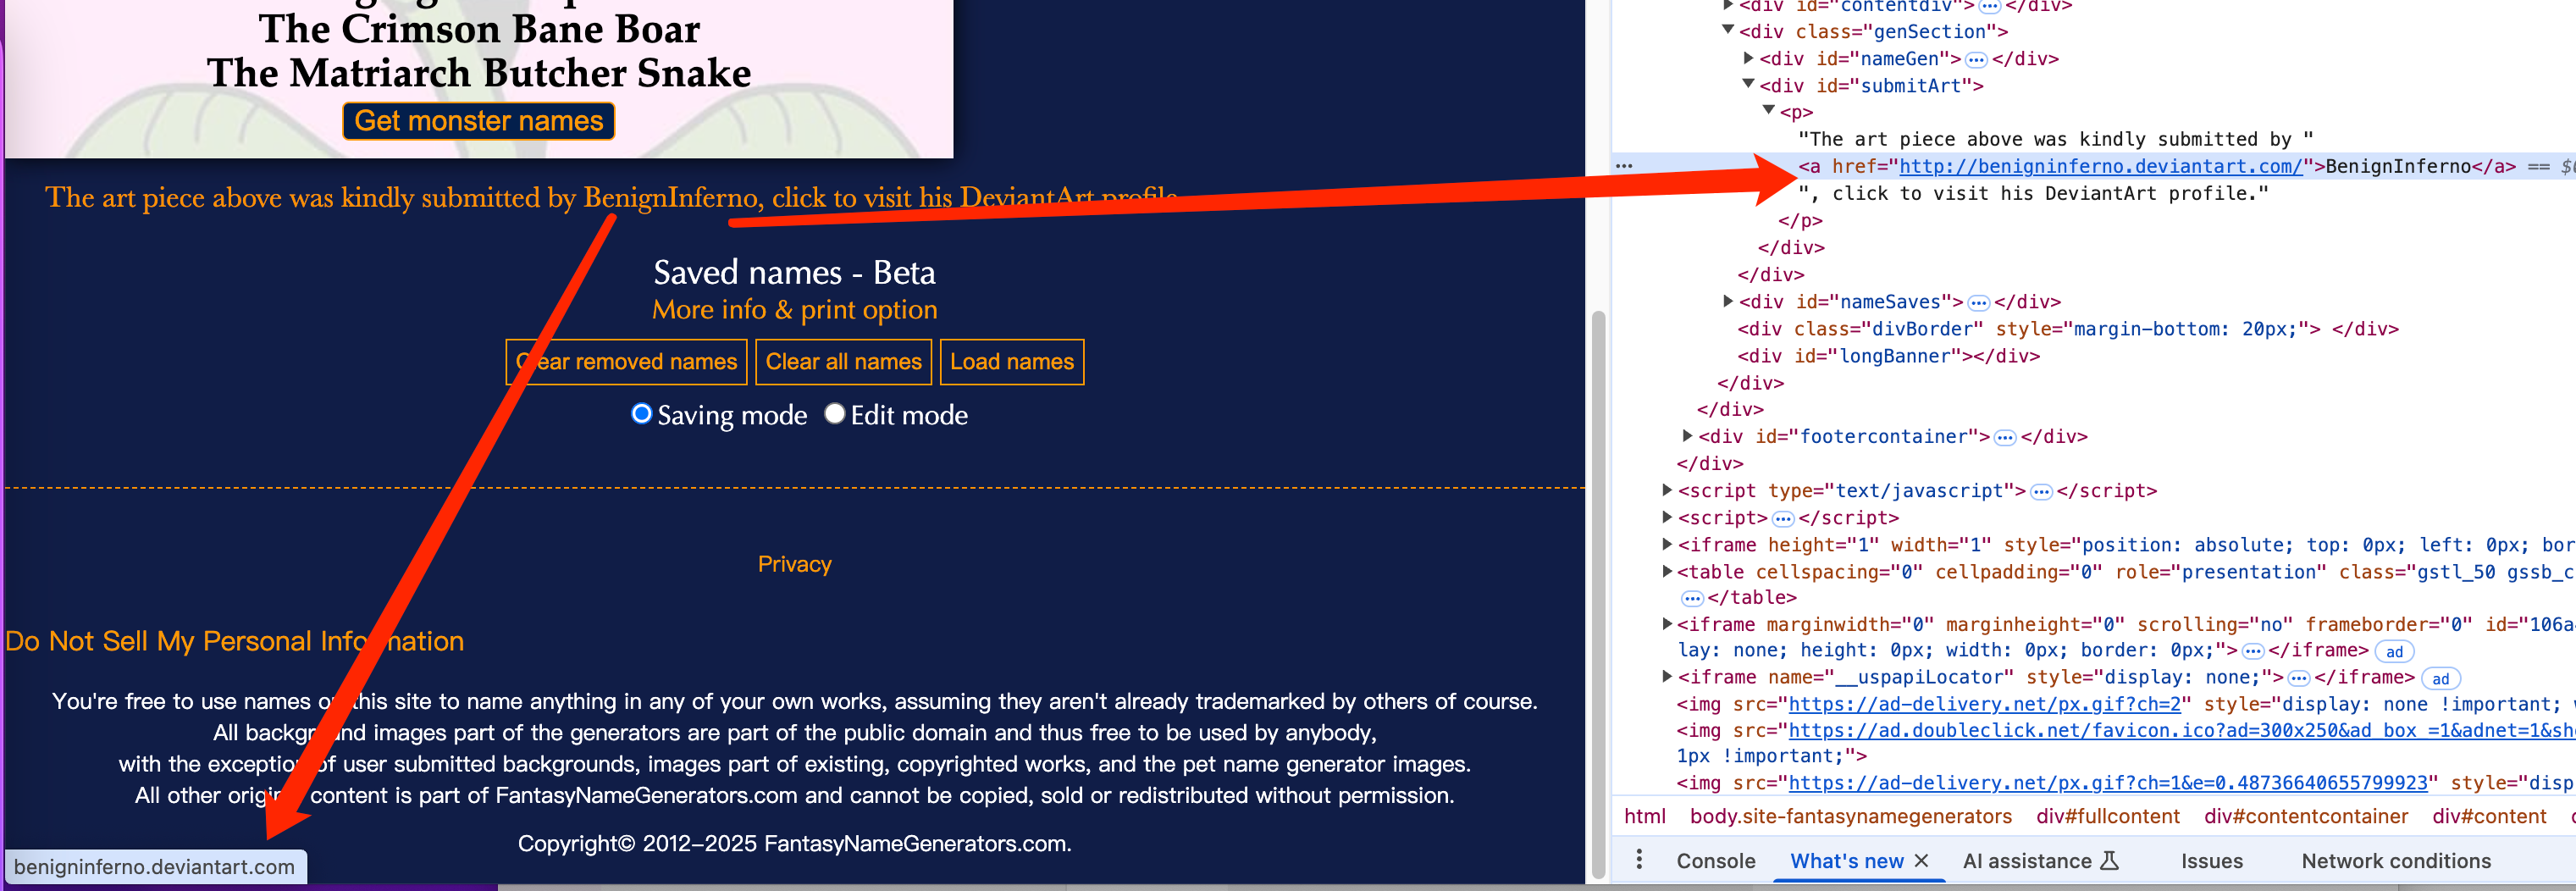Expand ellipsis badge of nameGen div
Image resolution: width=2576 pixels, height=891 pixels.
[1976, 59]
